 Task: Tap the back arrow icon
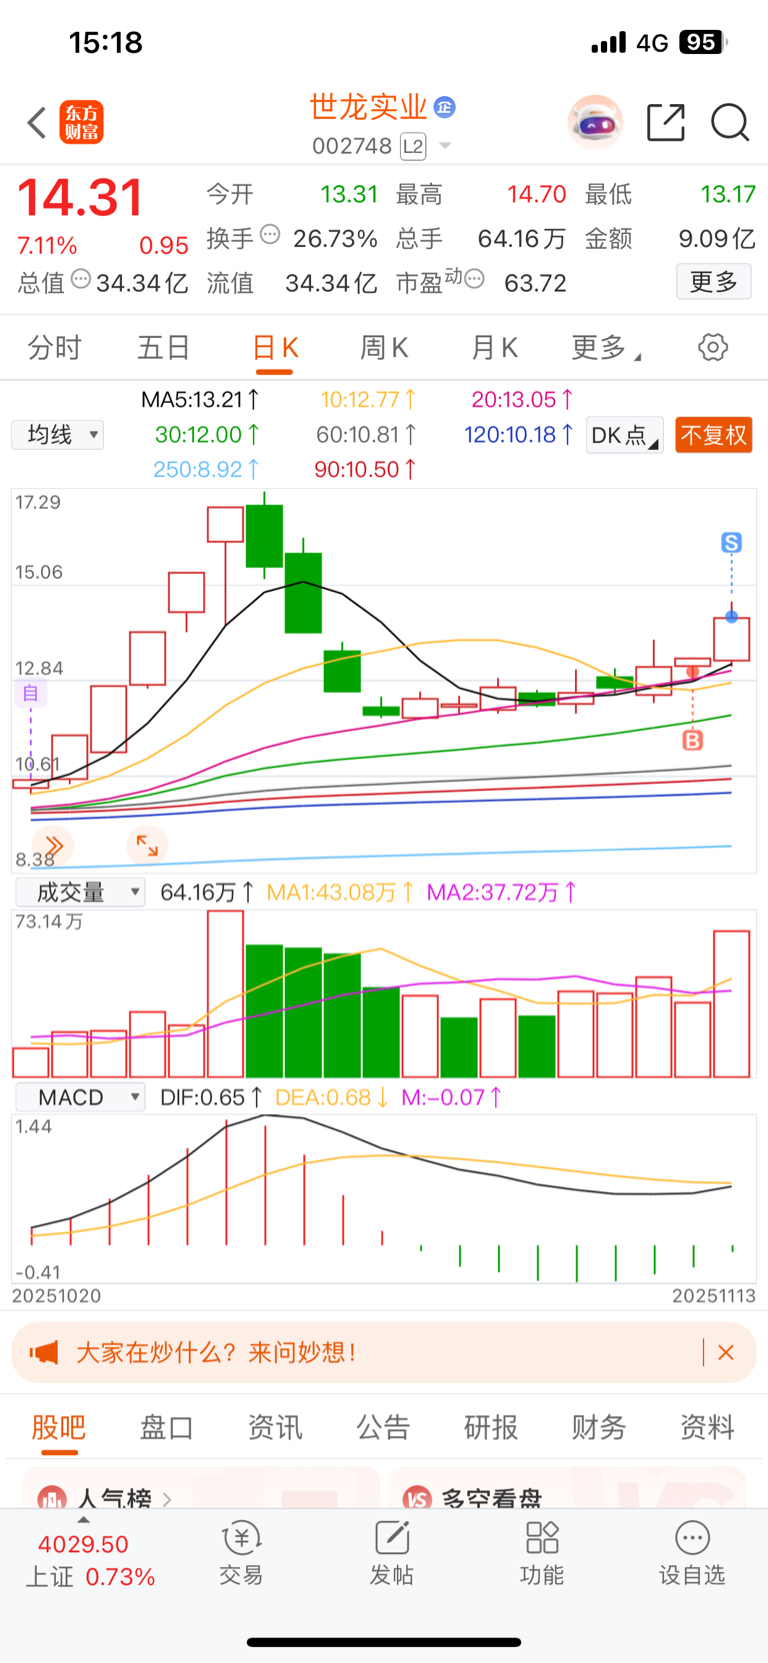point(37,123)
